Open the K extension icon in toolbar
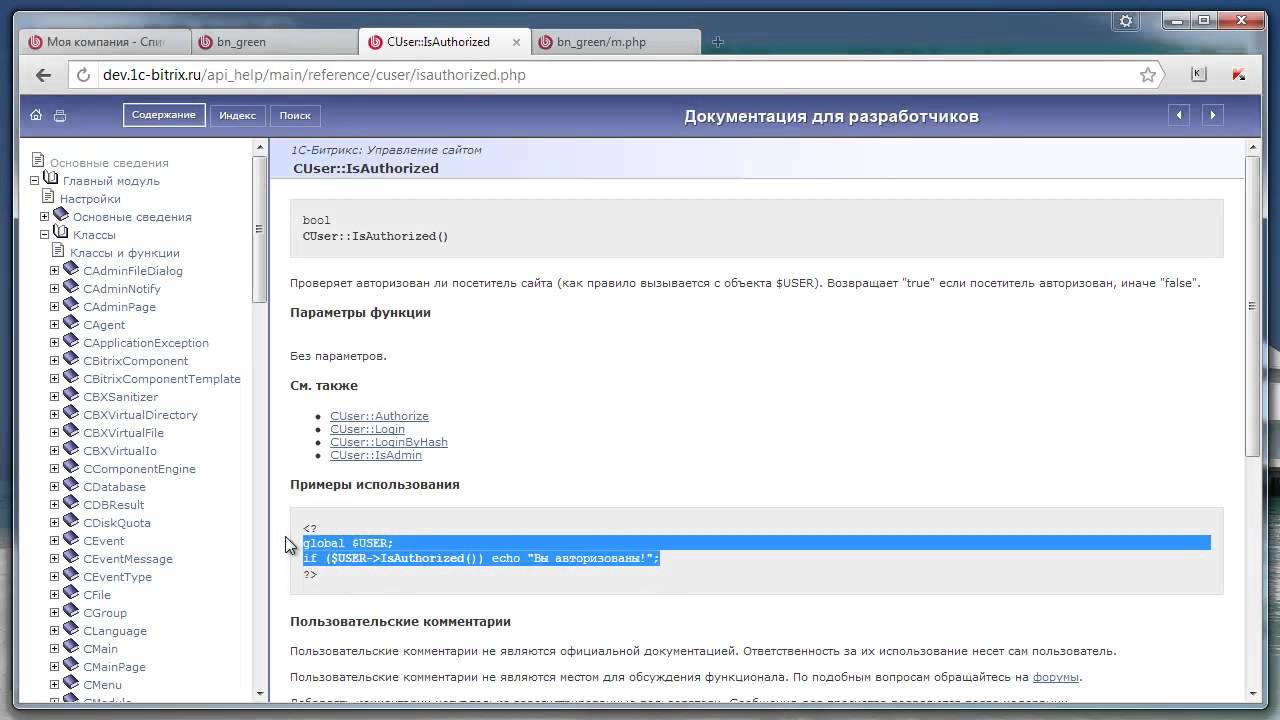 1198,74
